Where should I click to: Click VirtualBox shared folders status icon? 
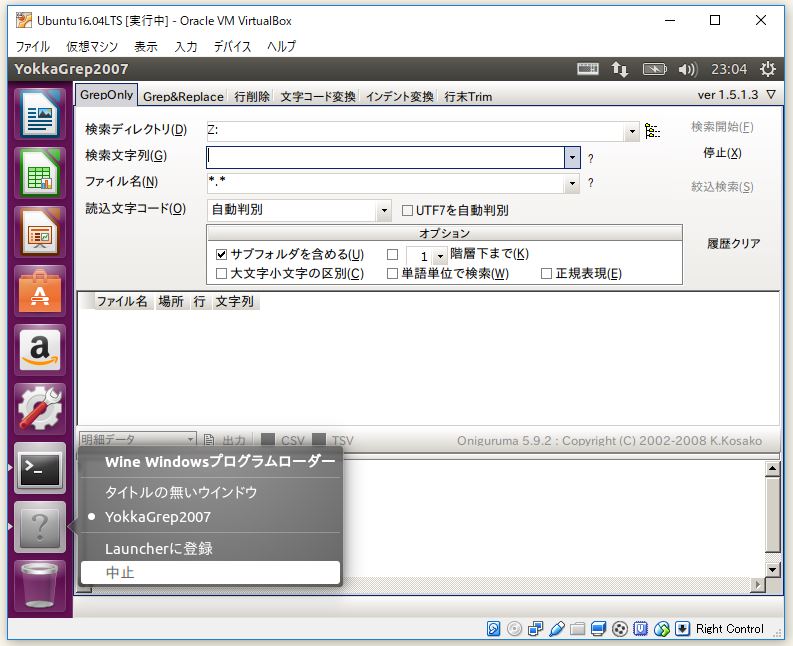577,629
